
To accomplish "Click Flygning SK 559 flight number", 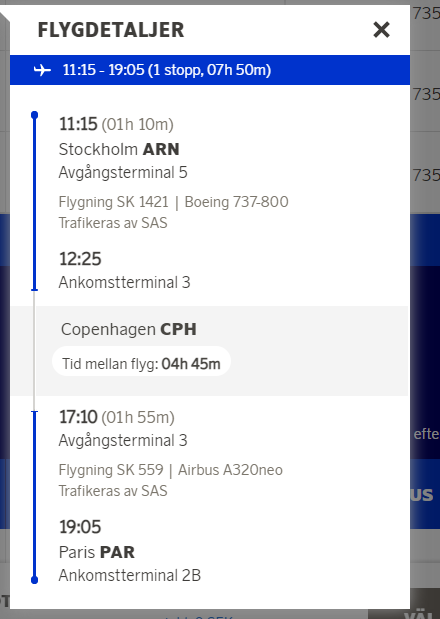I will 111,470.
